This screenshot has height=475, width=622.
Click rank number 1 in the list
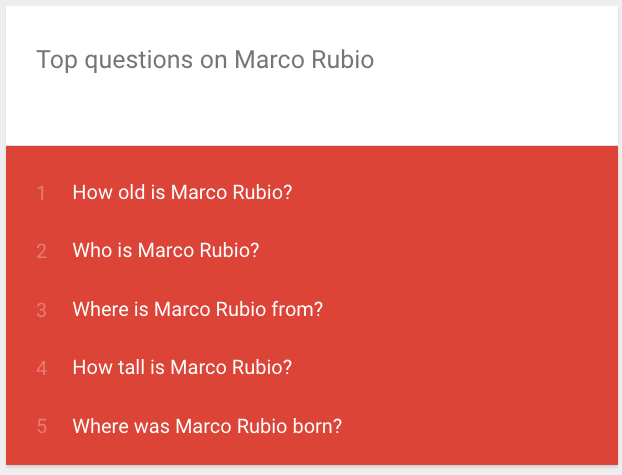[41, 193]
